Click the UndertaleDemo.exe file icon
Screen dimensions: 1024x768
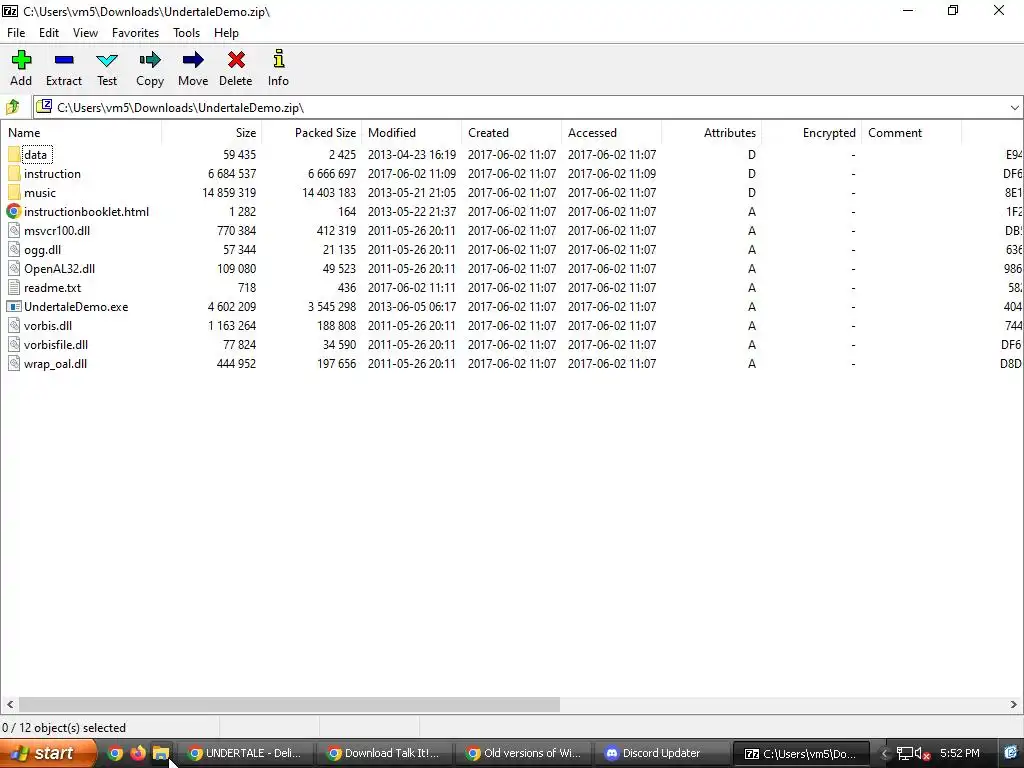pyautogui.click(x=14, y=306)
